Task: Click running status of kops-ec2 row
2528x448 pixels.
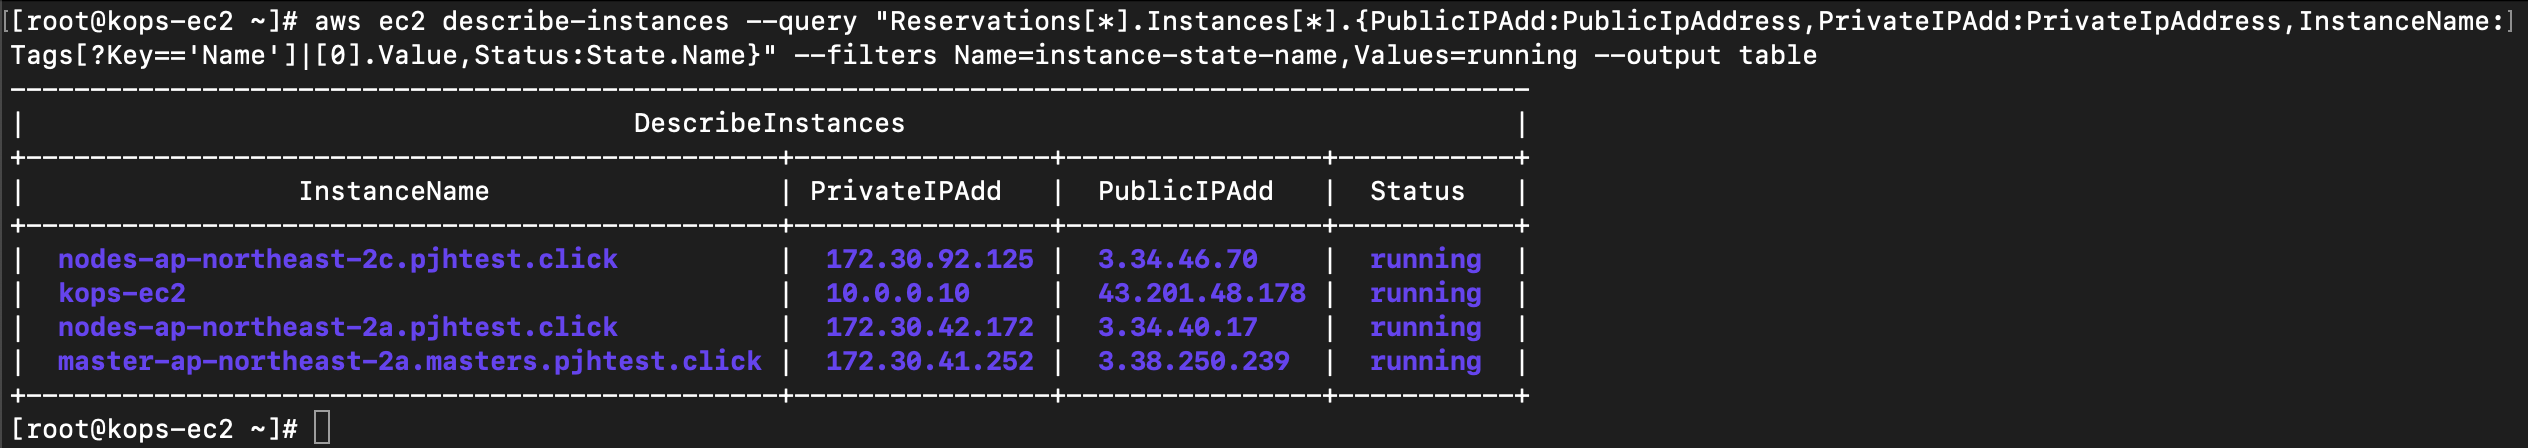Action: [1425, 293]
